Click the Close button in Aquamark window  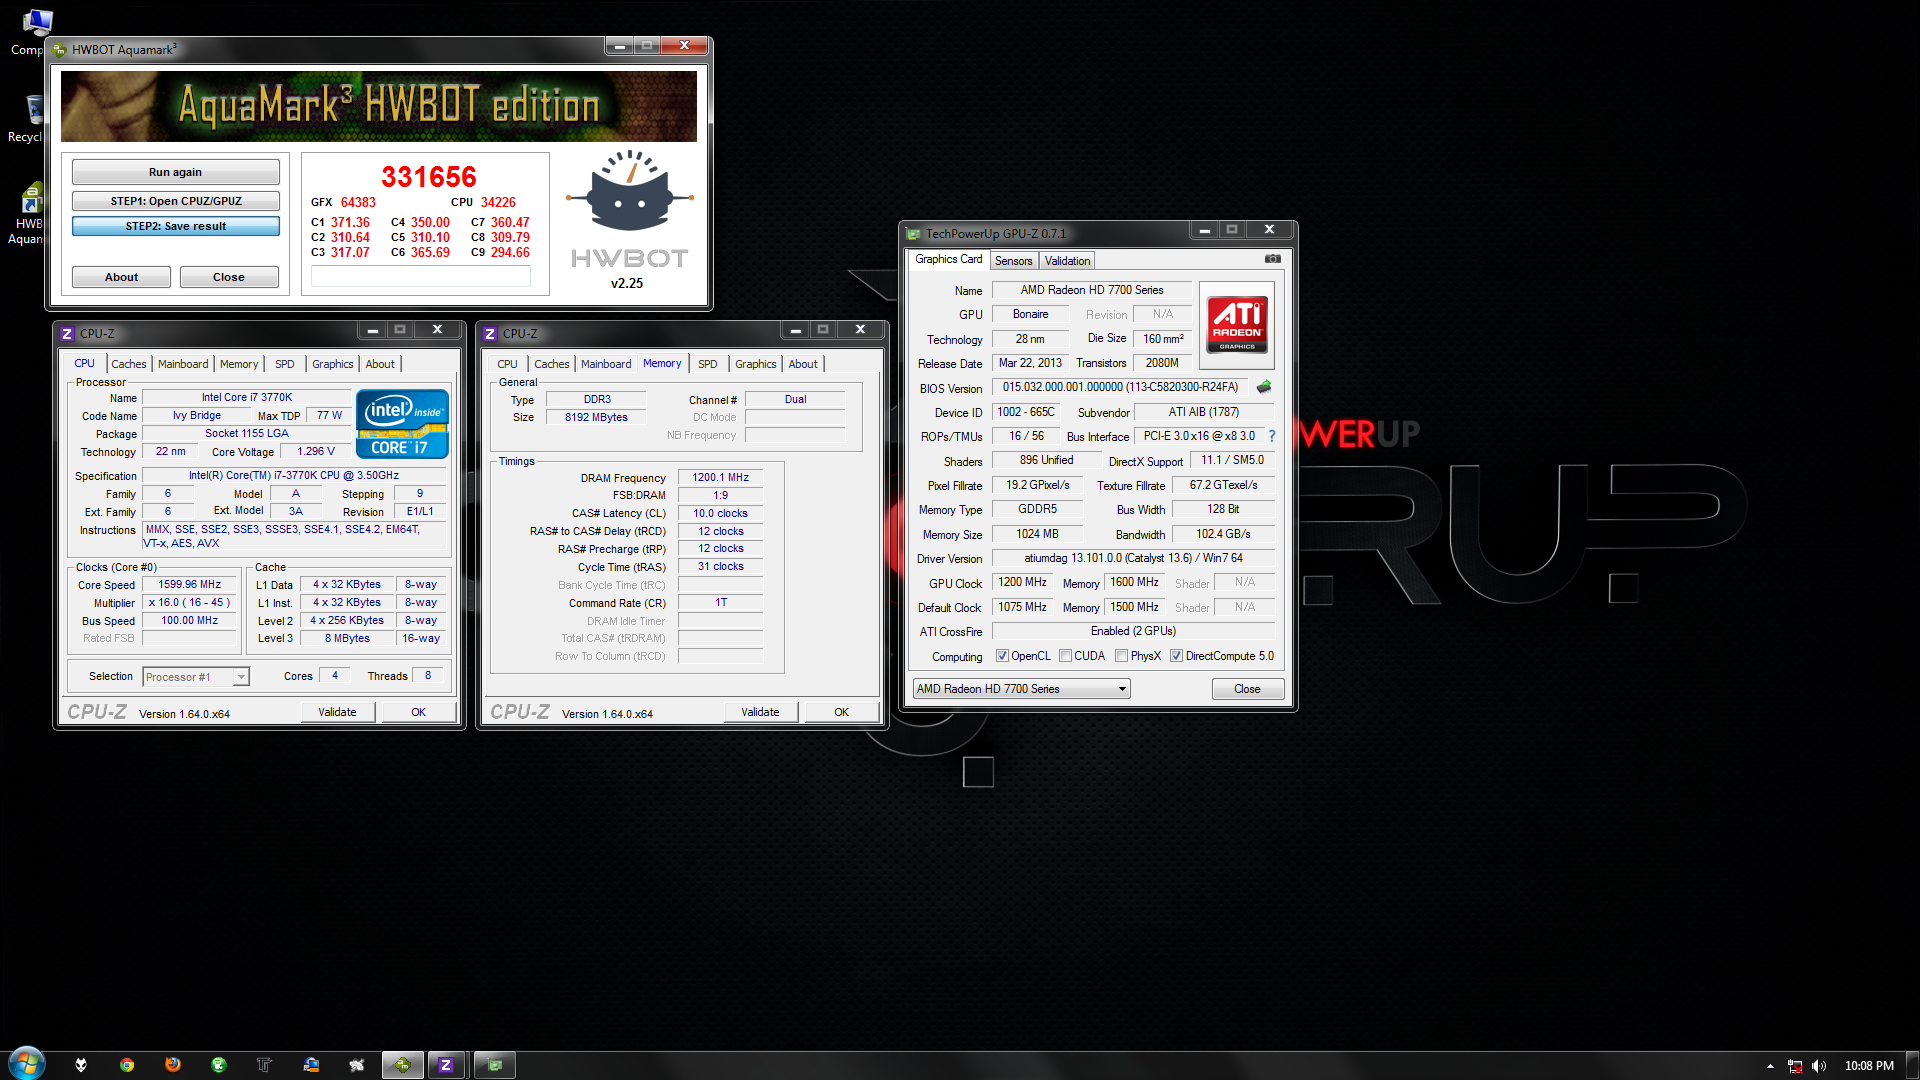228,277
